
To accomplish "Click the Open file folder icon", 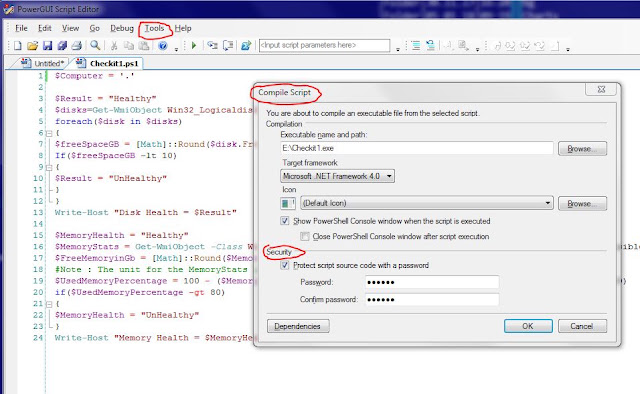I will click(x=32, y=45).
